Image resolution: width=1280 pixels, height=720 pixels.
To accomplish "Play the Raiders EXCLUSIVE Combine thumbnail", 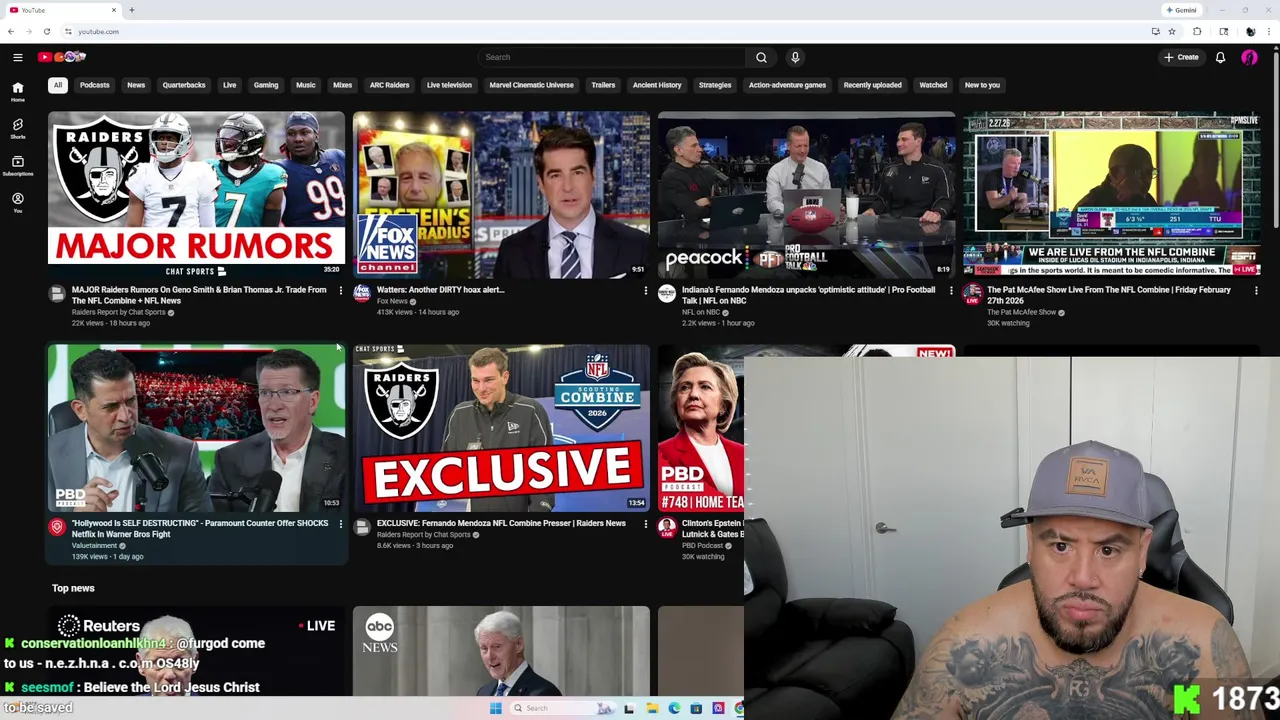I will click(501, 428).
